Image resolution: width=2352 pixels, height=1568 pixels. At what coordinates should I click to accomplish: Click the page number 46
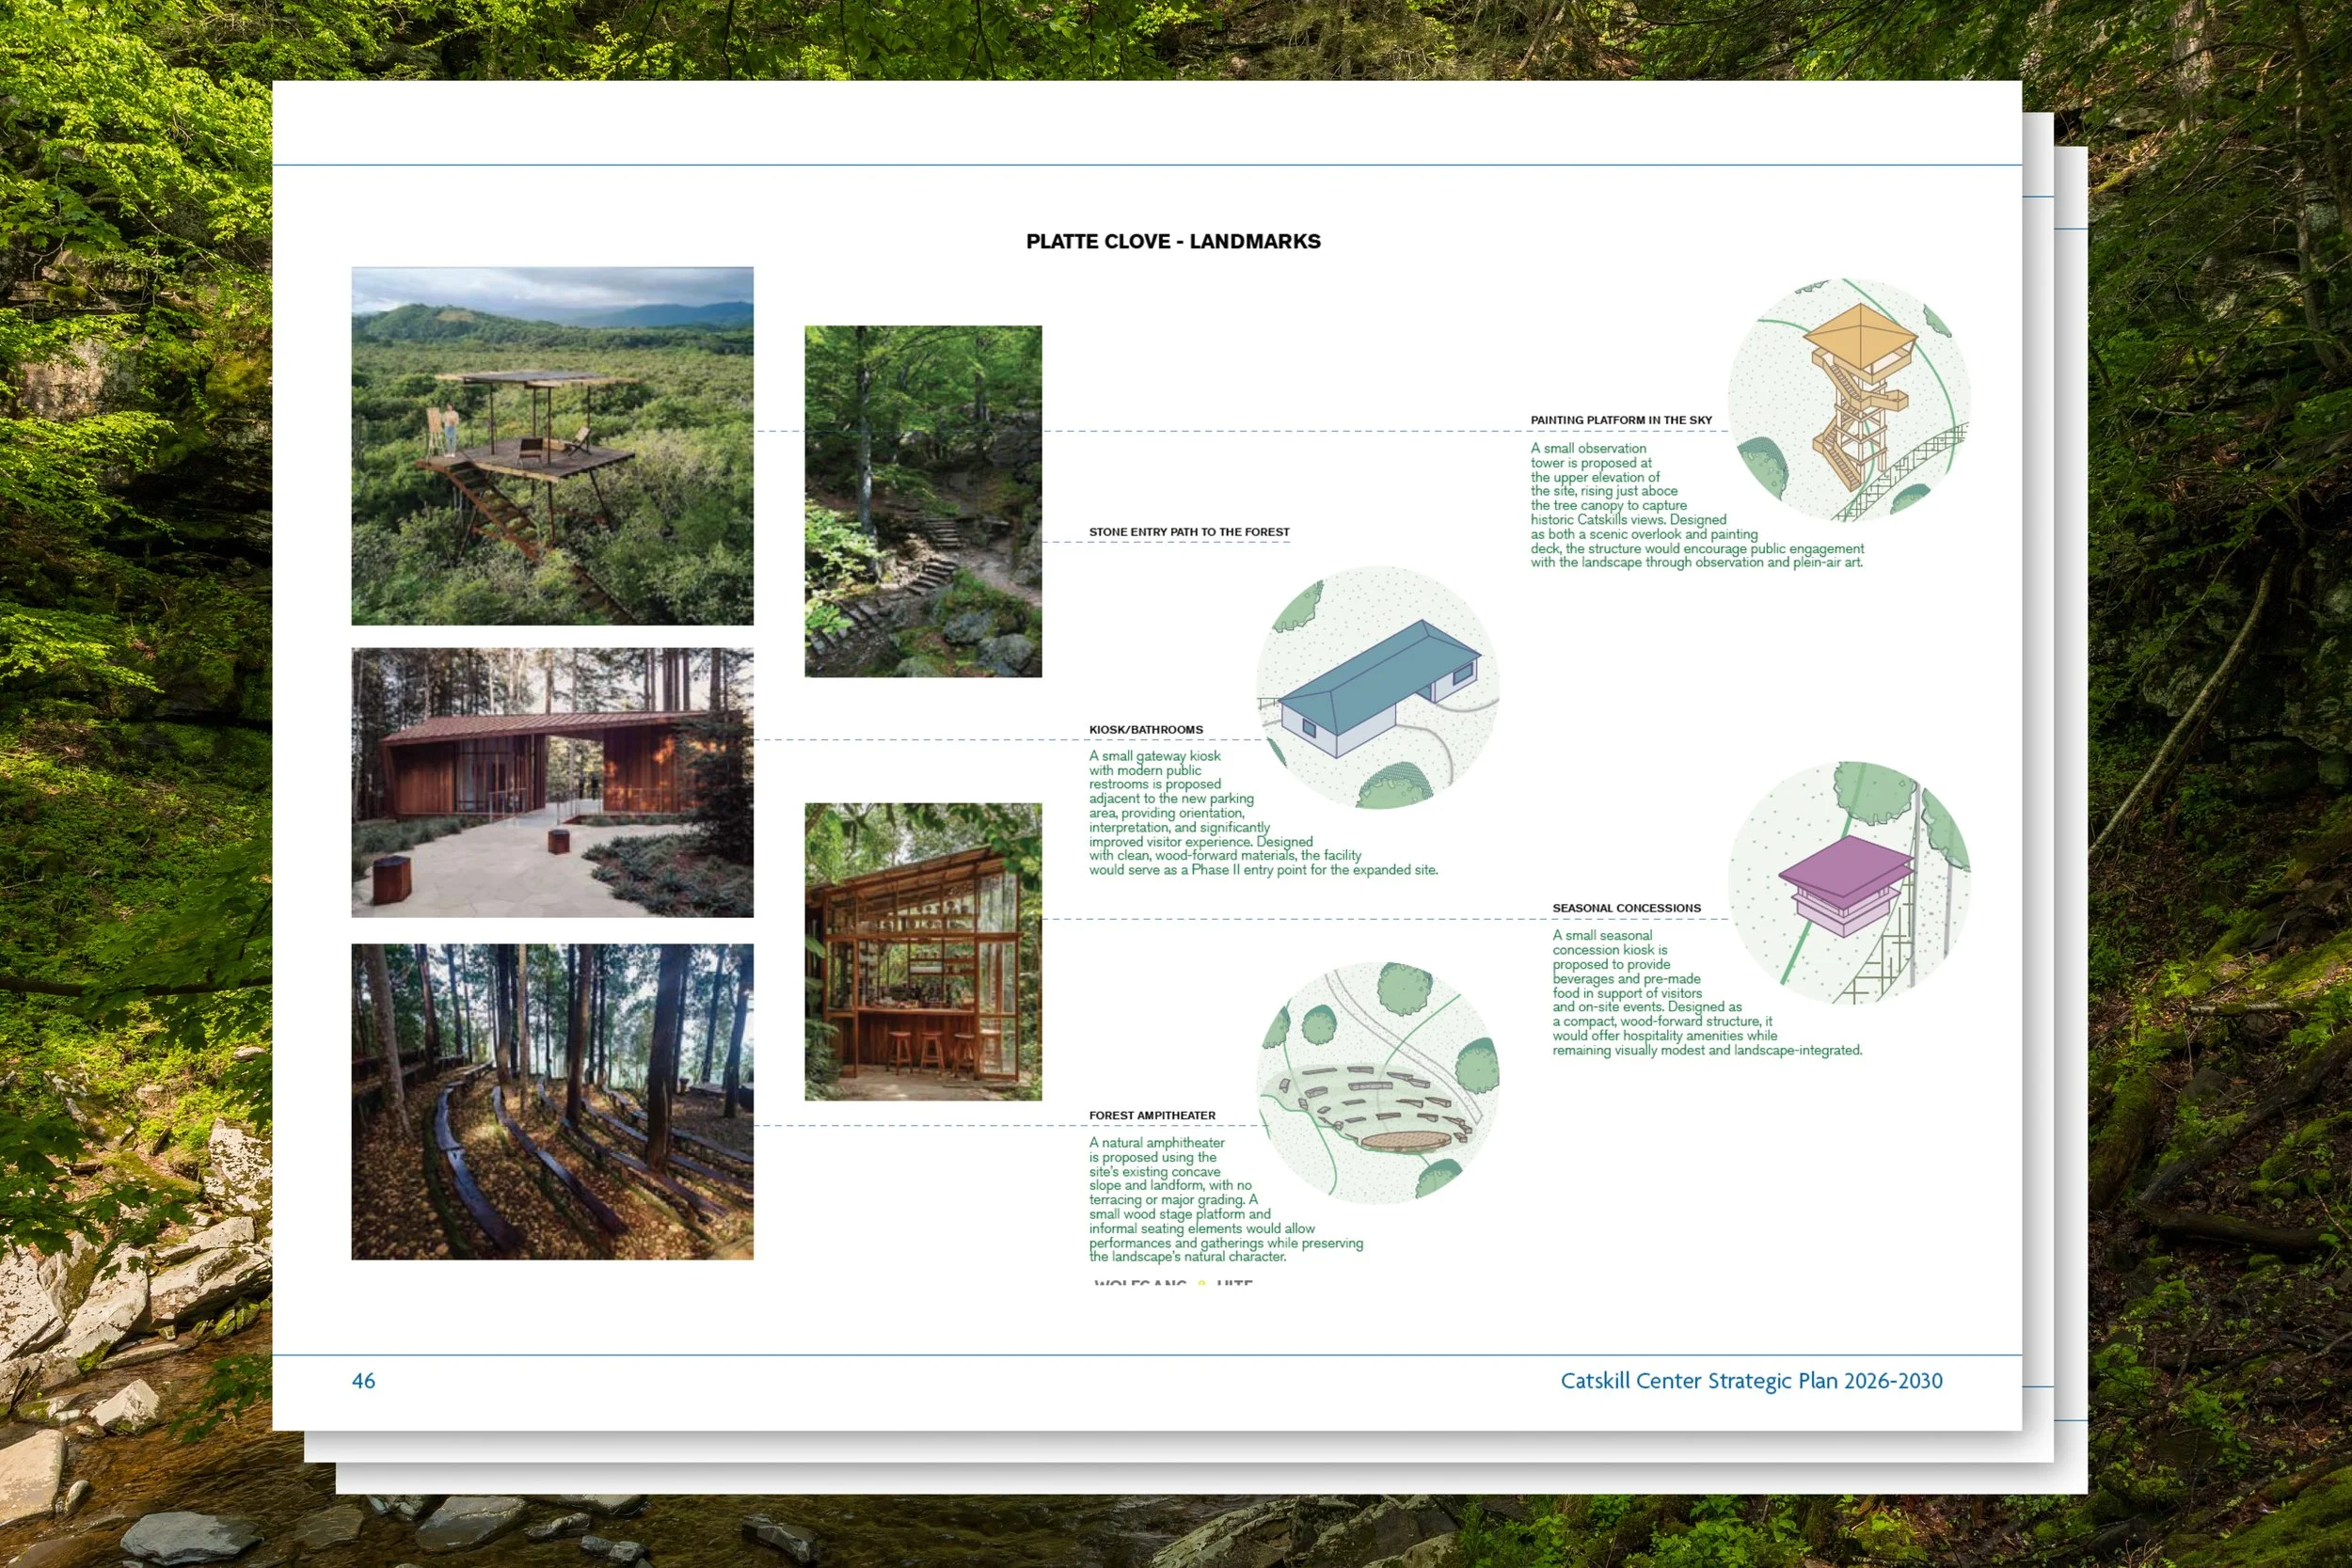363,1381
